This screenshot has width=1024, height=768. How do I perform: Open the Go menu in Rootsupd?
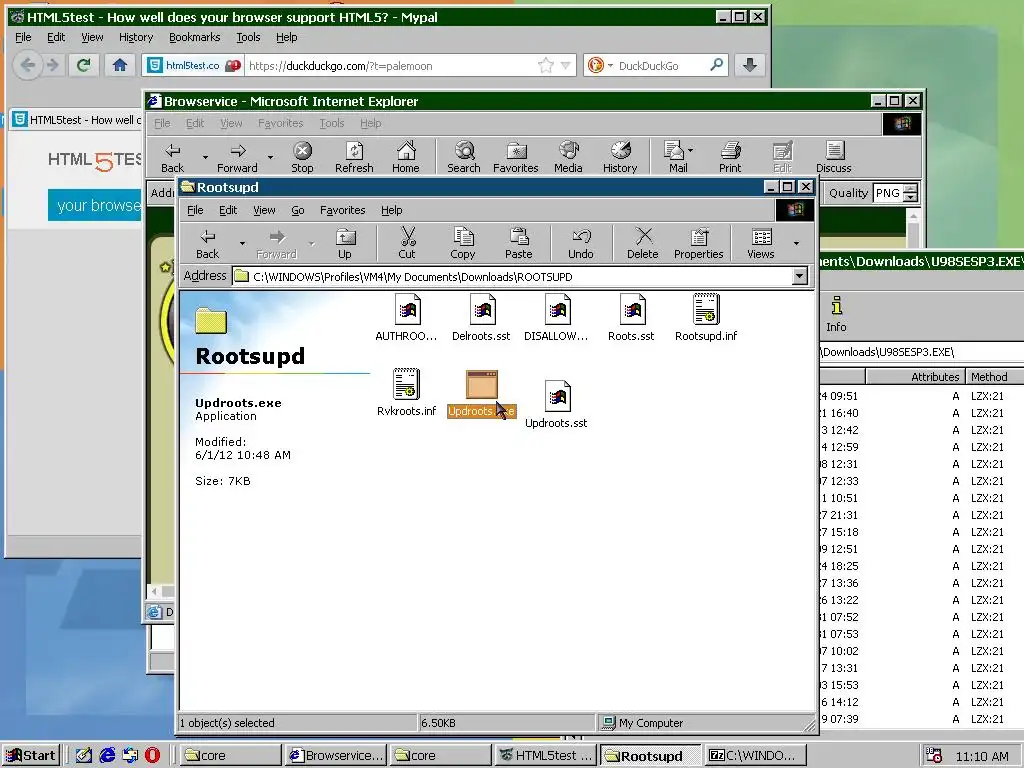pos(298,210)
